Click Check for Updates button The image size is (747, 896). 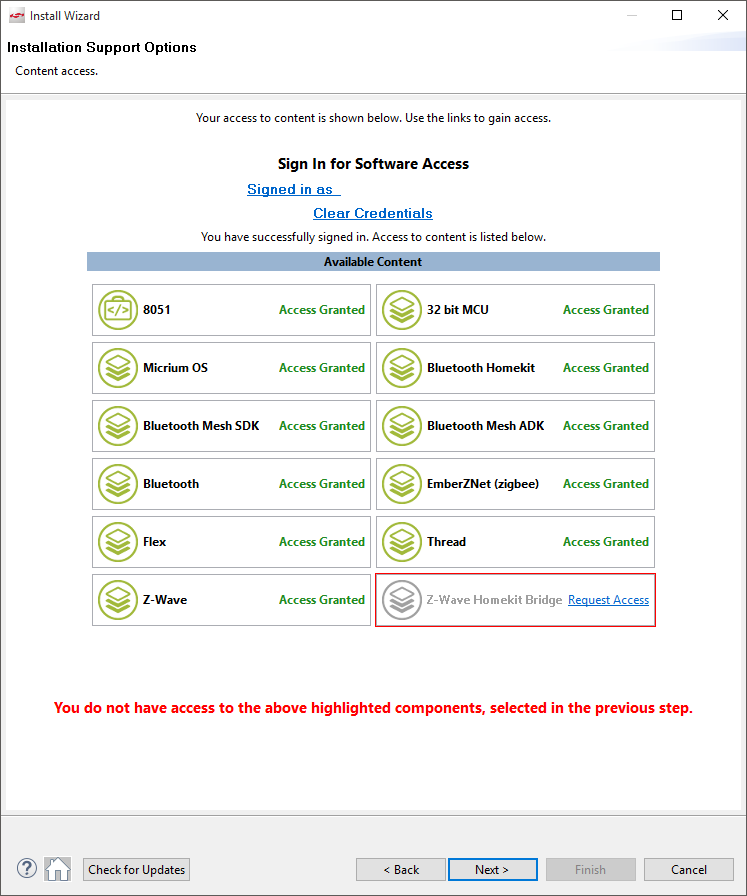coord(137,870)
